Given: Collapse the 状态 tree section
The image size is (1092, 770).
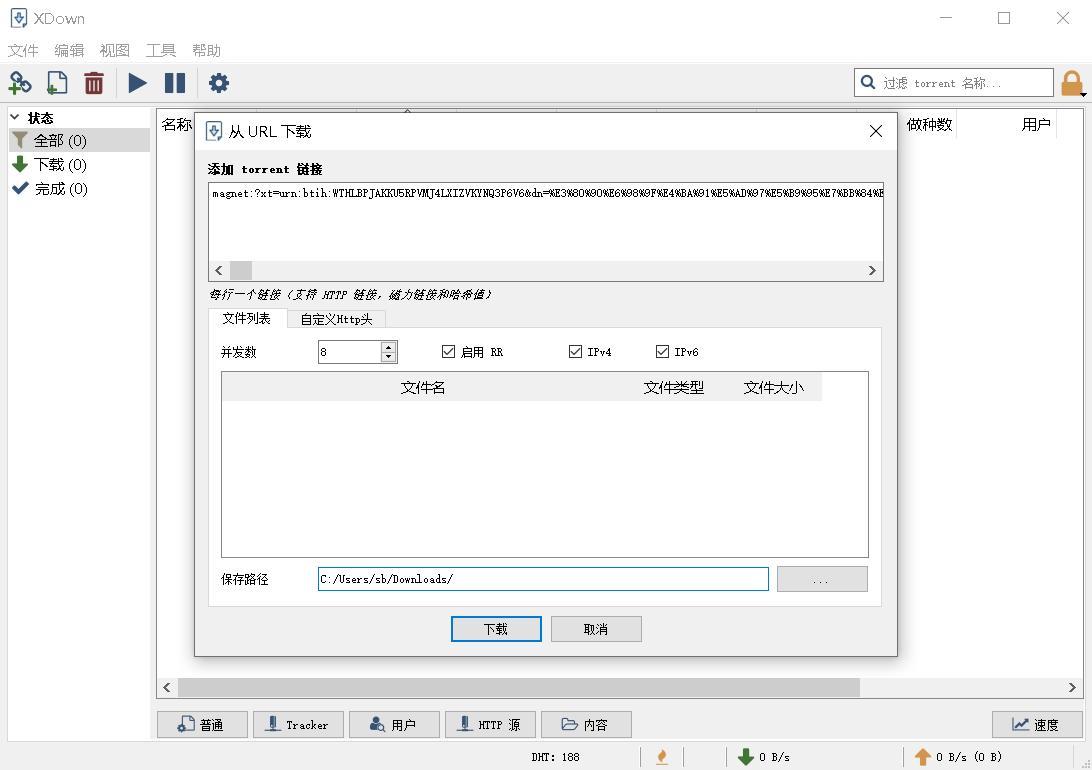Looking at the screenshot, I should click(15, 117).
